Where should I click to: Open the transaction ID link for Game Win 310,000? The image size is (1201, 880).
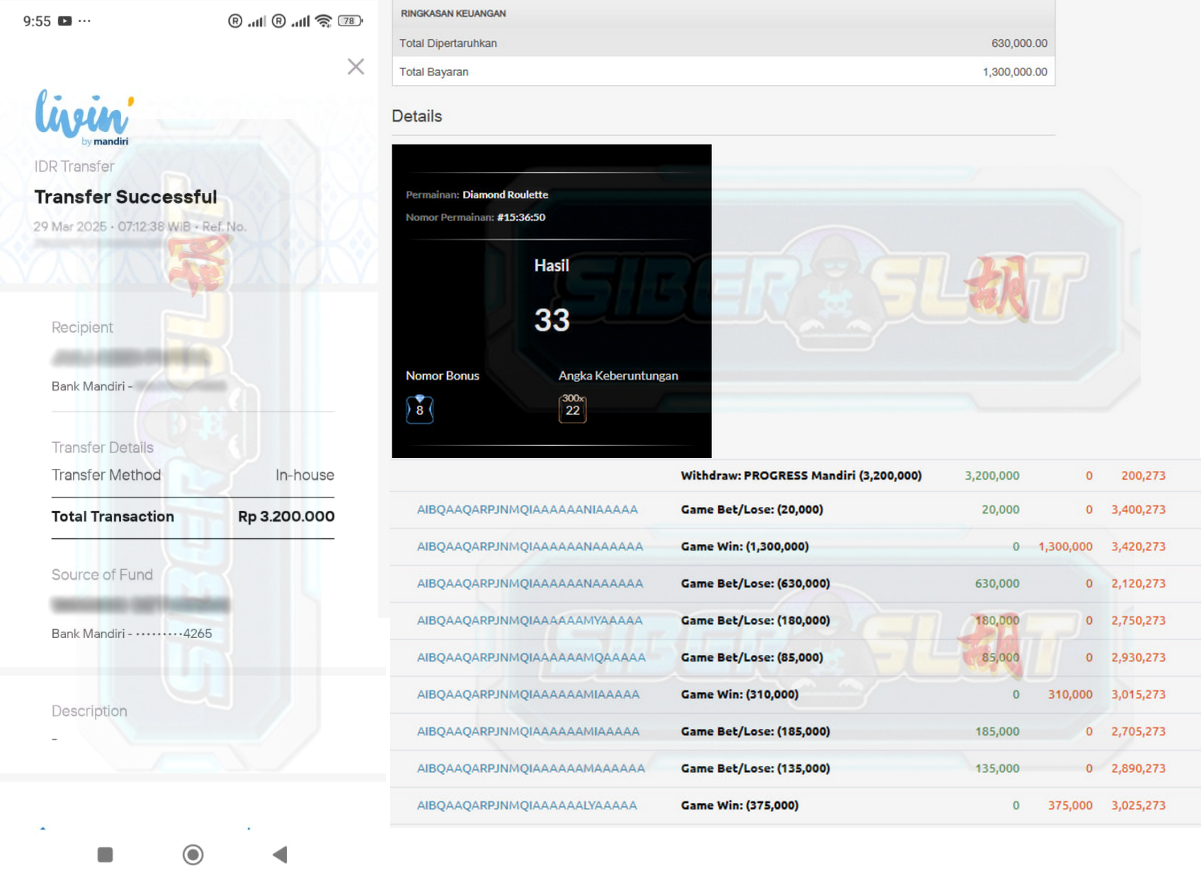click(527, 694)
